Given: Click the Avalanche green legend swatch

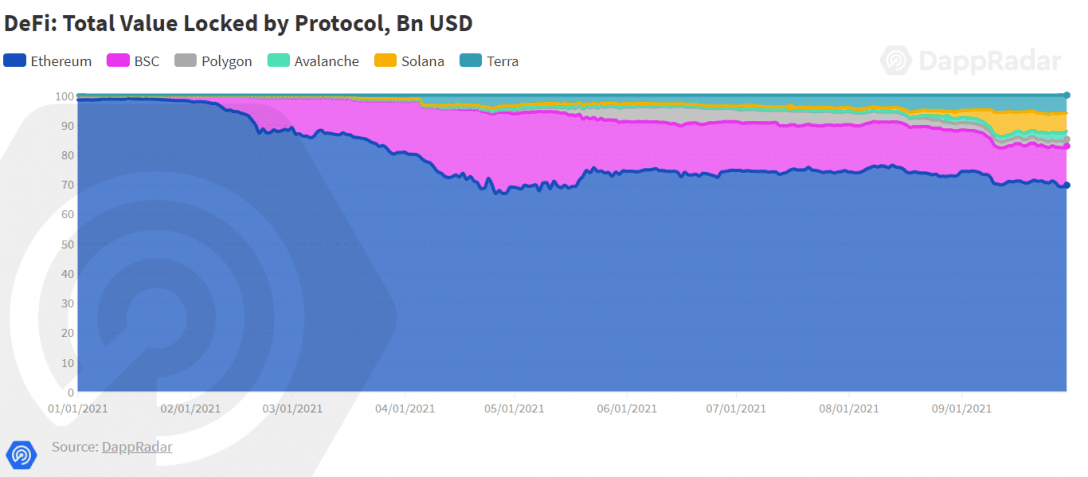Looking at the screenshot, I should 279,61.
